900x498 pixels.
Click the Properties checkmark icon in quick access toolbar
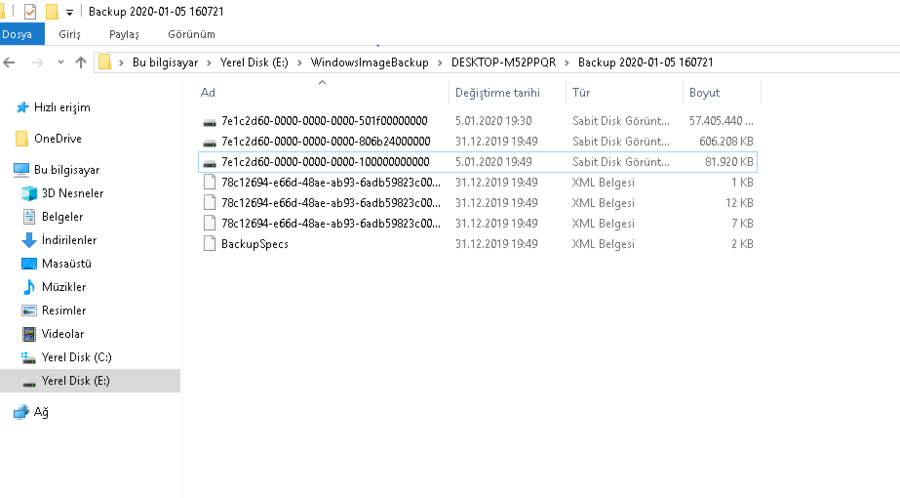(30, 11)
